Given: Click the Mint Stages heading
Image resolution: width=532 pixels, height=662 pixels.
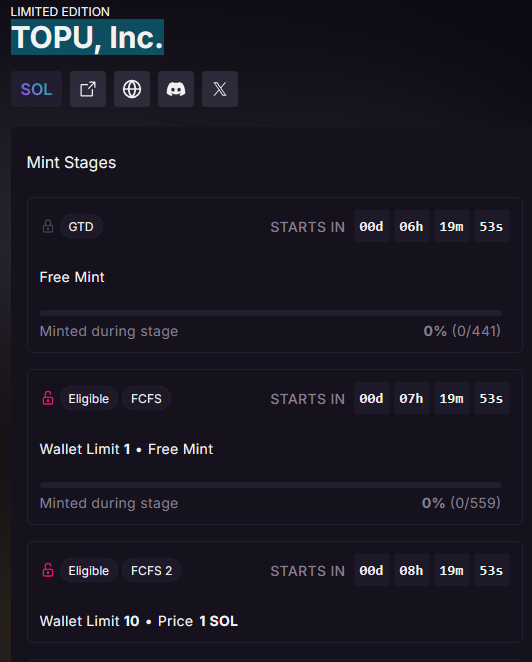Looking at the screenshot, I should 71,163.
